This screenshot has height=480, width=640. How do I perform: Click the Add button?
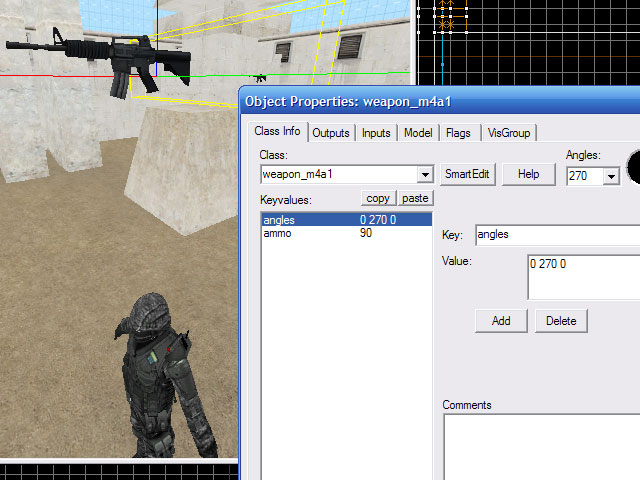tap(501, 321)
